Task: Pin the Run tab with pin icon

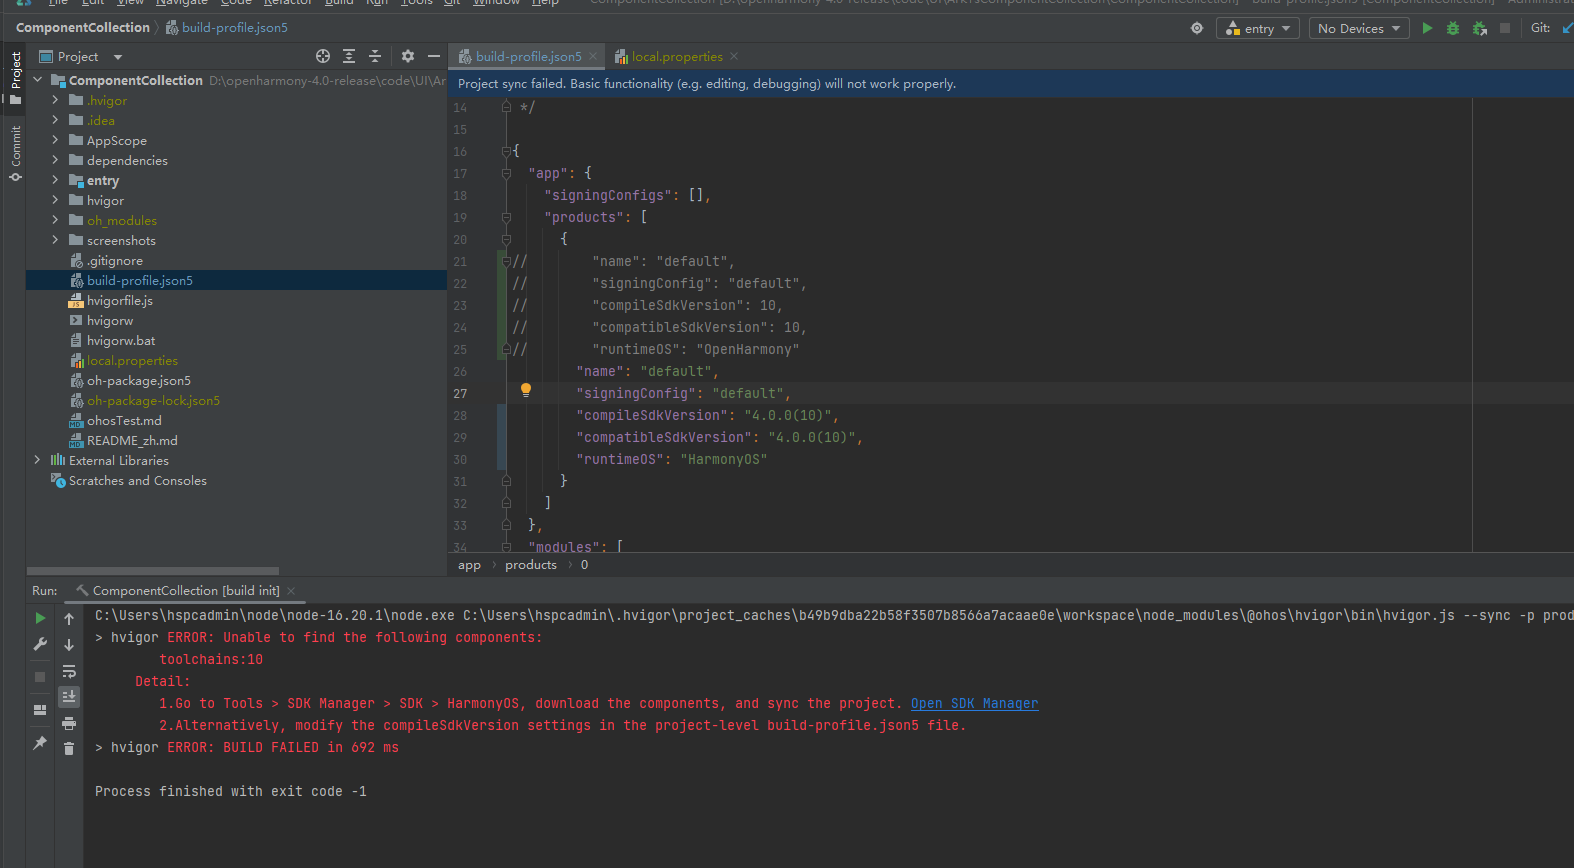Action: pos(40,743)
